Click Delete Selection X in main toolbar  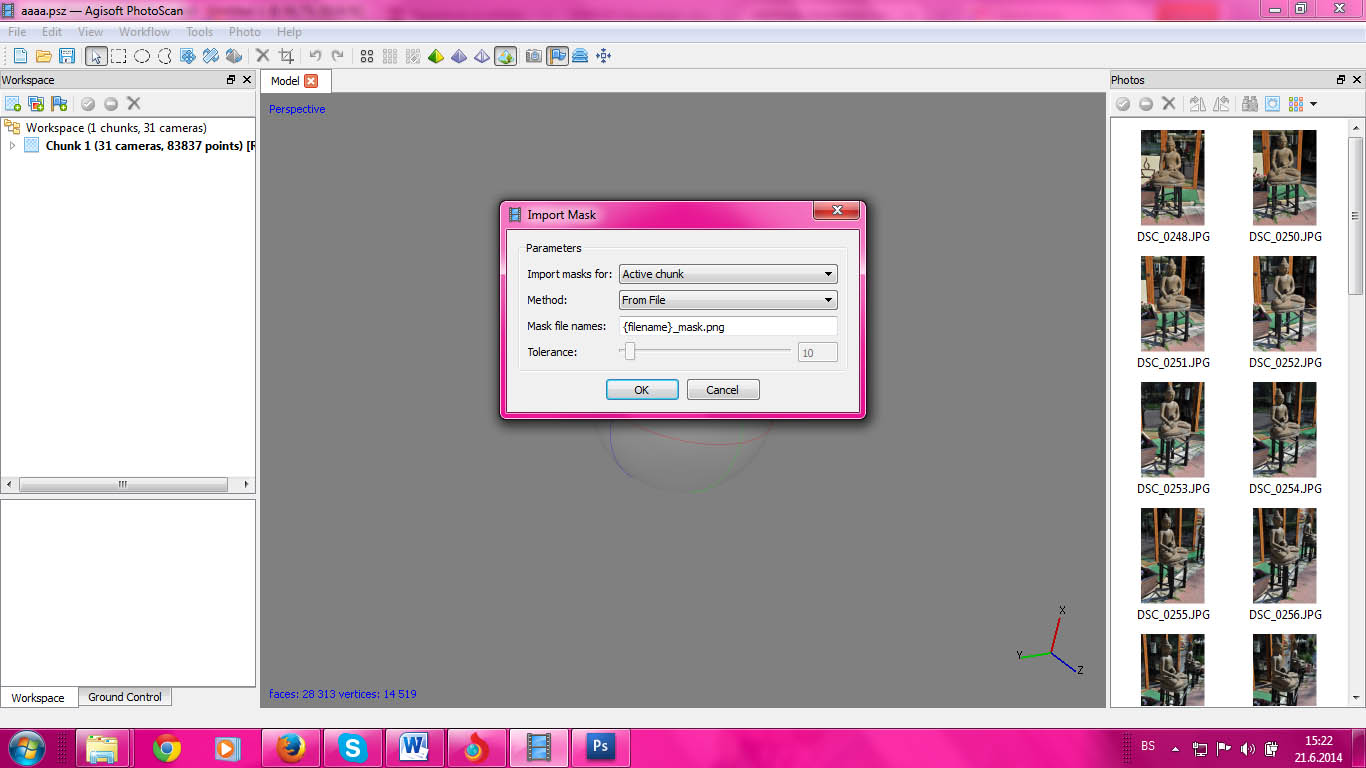(263, 56)
